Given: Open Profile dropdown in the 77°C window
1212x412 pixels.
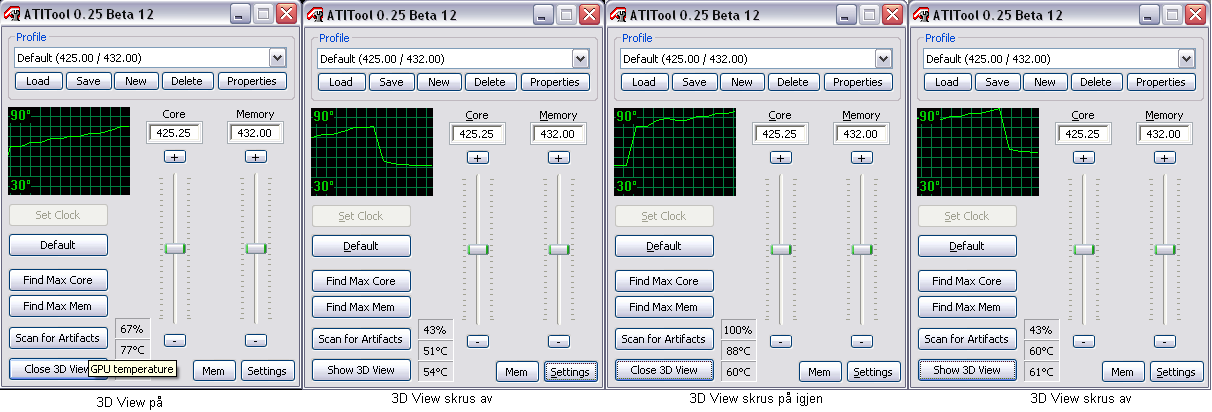Looking at the screenshot, I should tap(277, 58).
